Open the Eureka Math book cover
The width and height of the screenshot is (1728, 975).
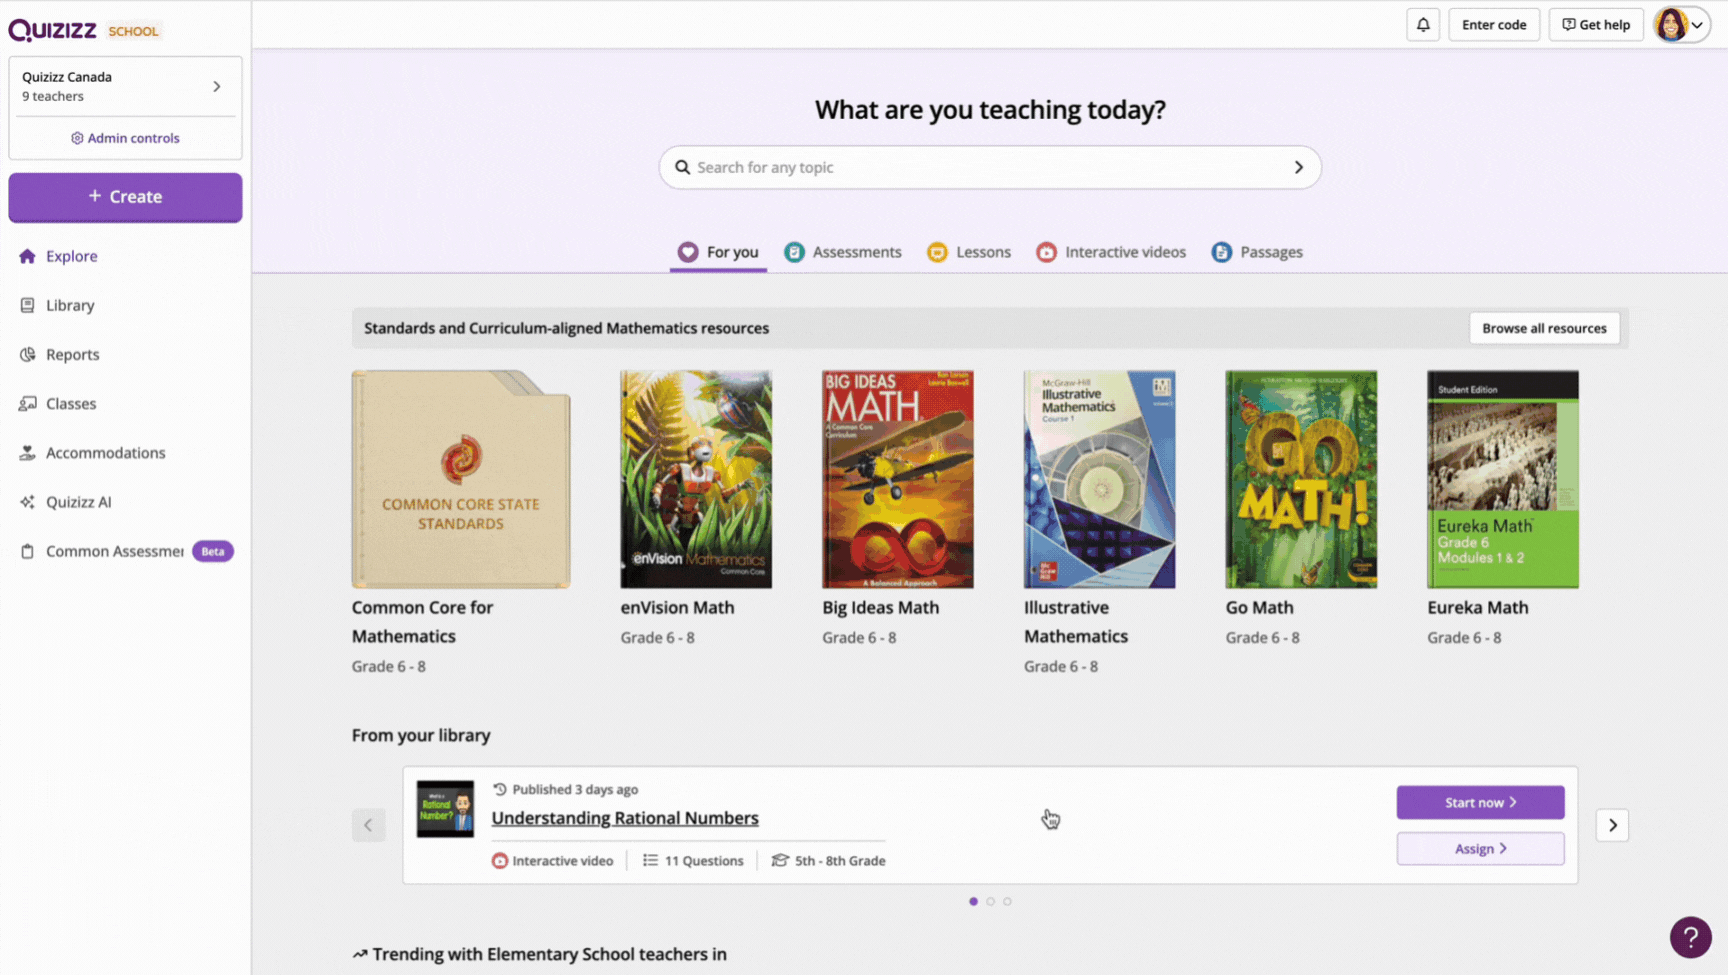[1503, 479]
